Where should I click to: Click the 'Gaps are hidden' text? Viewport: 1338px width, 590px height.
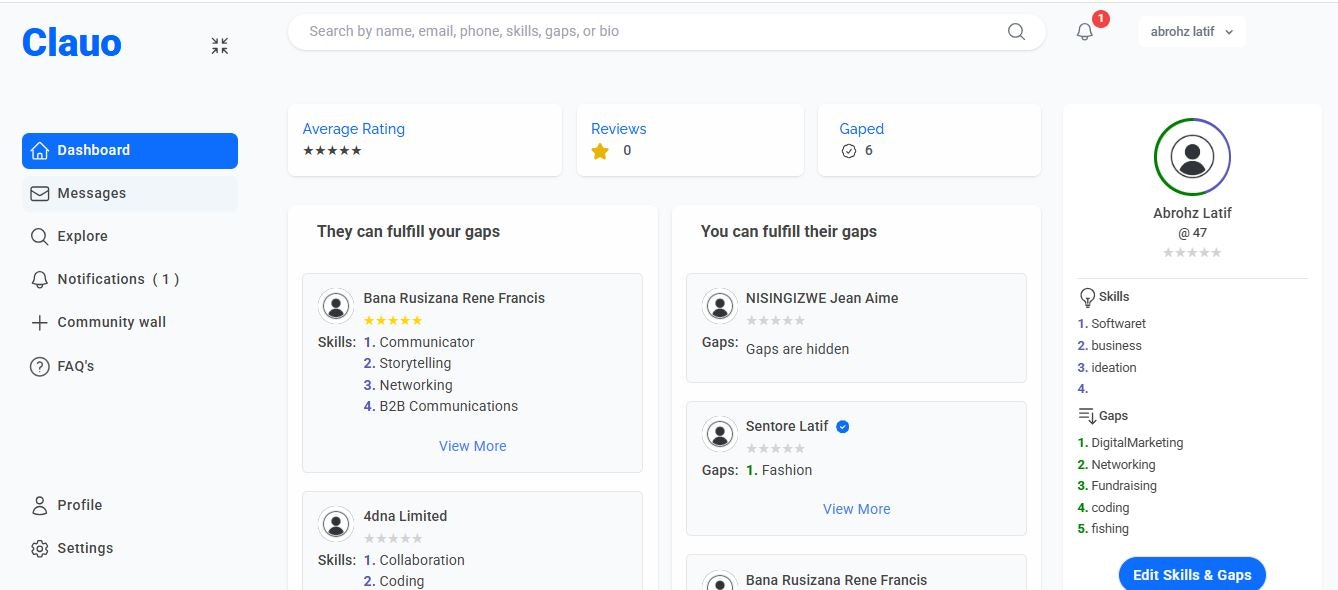pyautogui.click(x=797, y=350)
